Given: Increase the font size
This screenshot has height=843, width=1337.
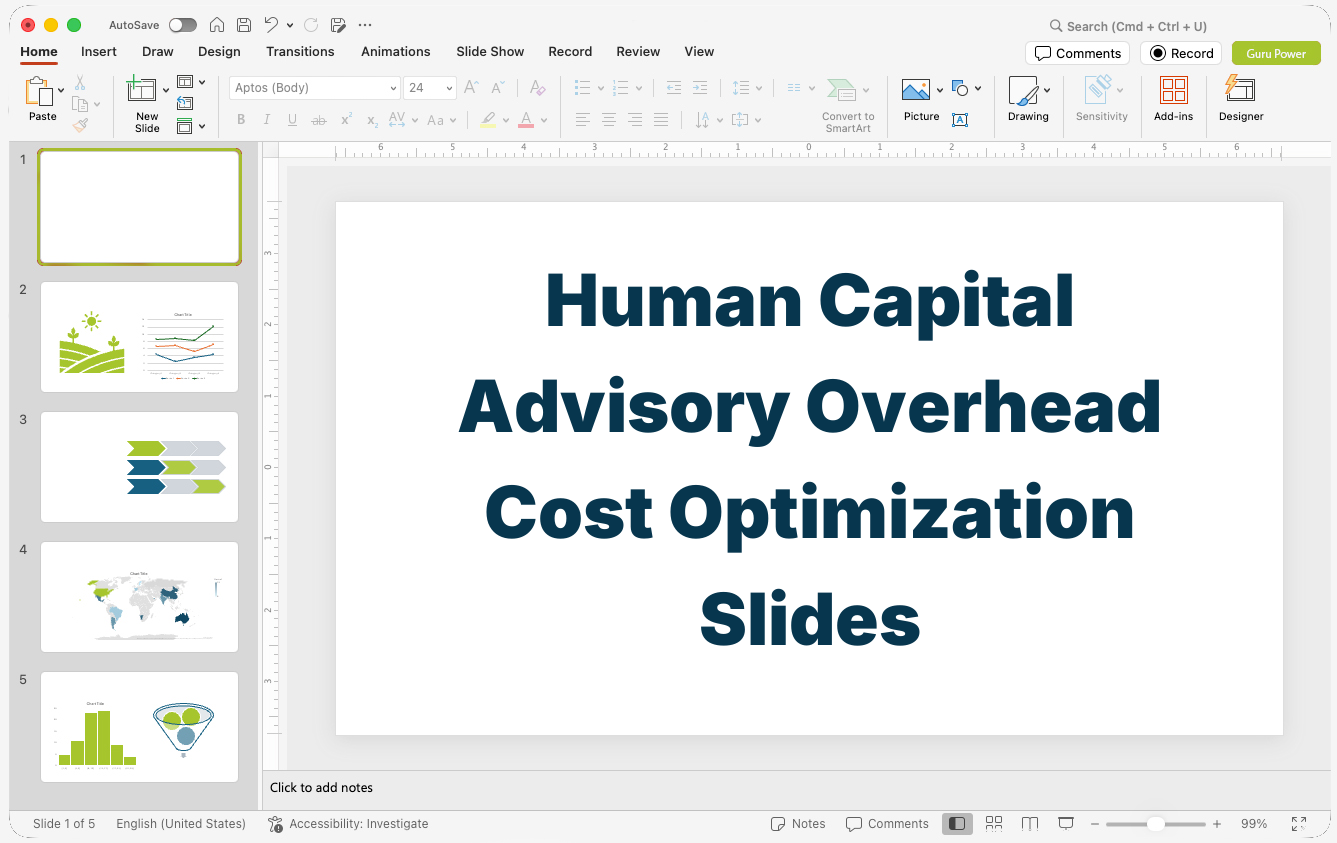Looking at the screenshot, I should click(x=472, y=88).
